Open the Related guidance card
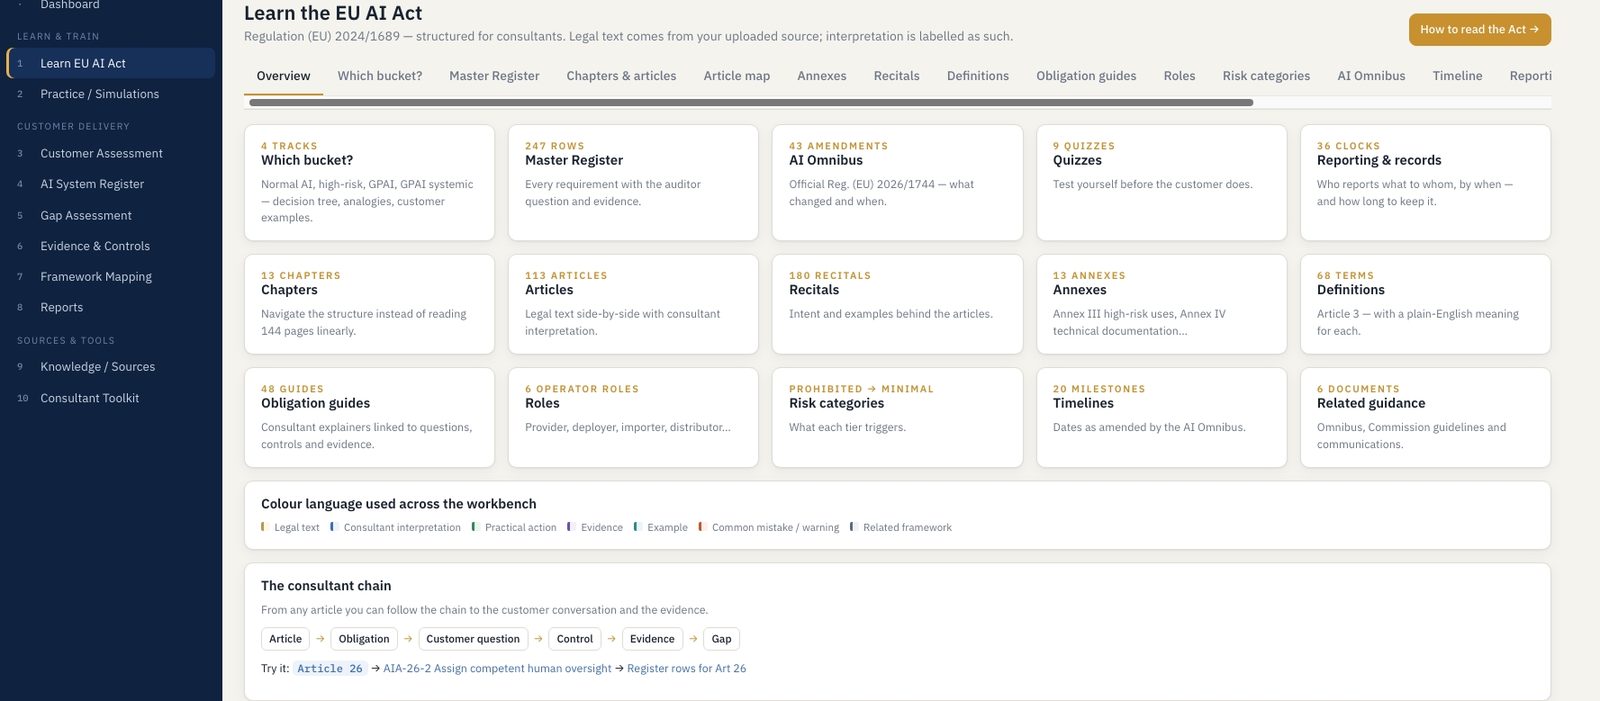The width and height of the screenshot is (1600, 701). 1425,417
